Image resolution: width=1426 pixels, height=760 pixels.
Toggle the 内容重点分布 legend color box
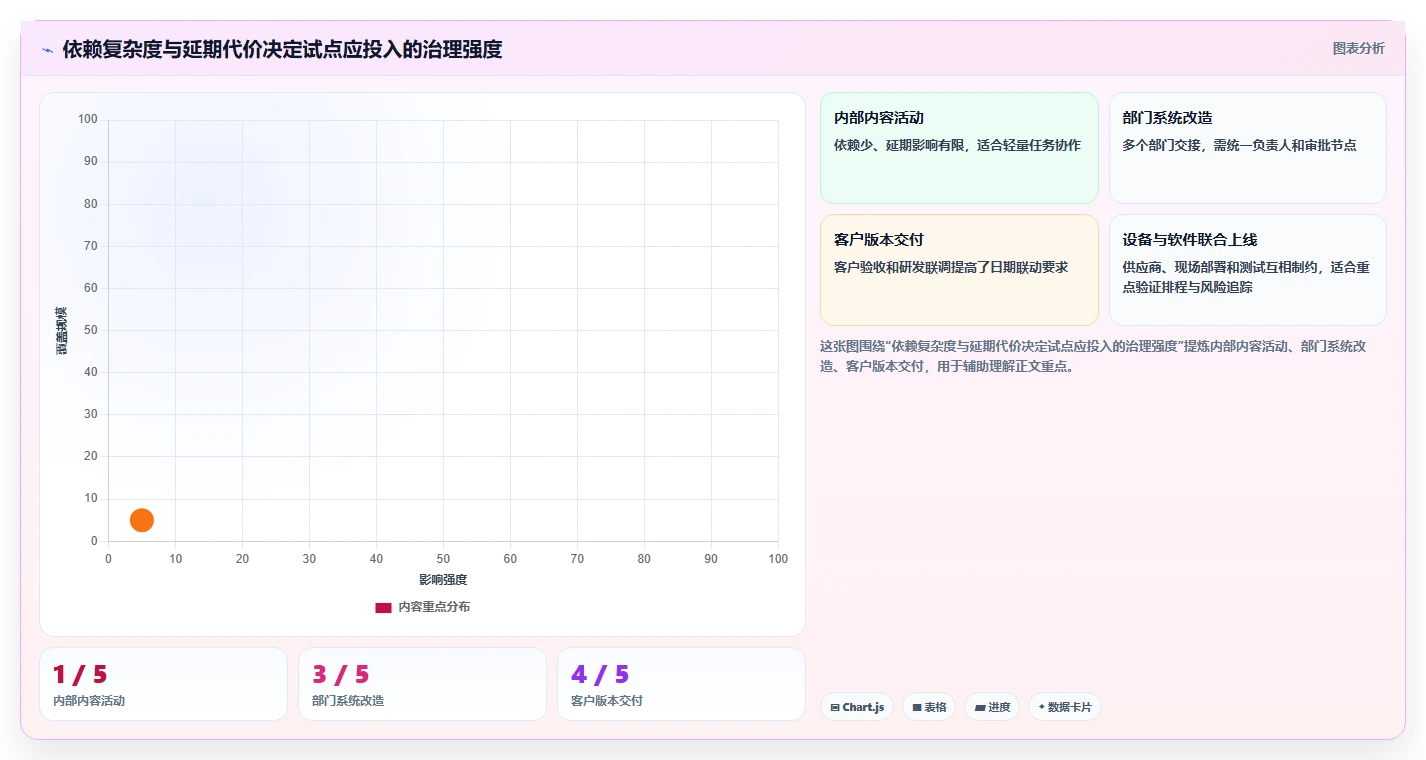tap(383, 607)
